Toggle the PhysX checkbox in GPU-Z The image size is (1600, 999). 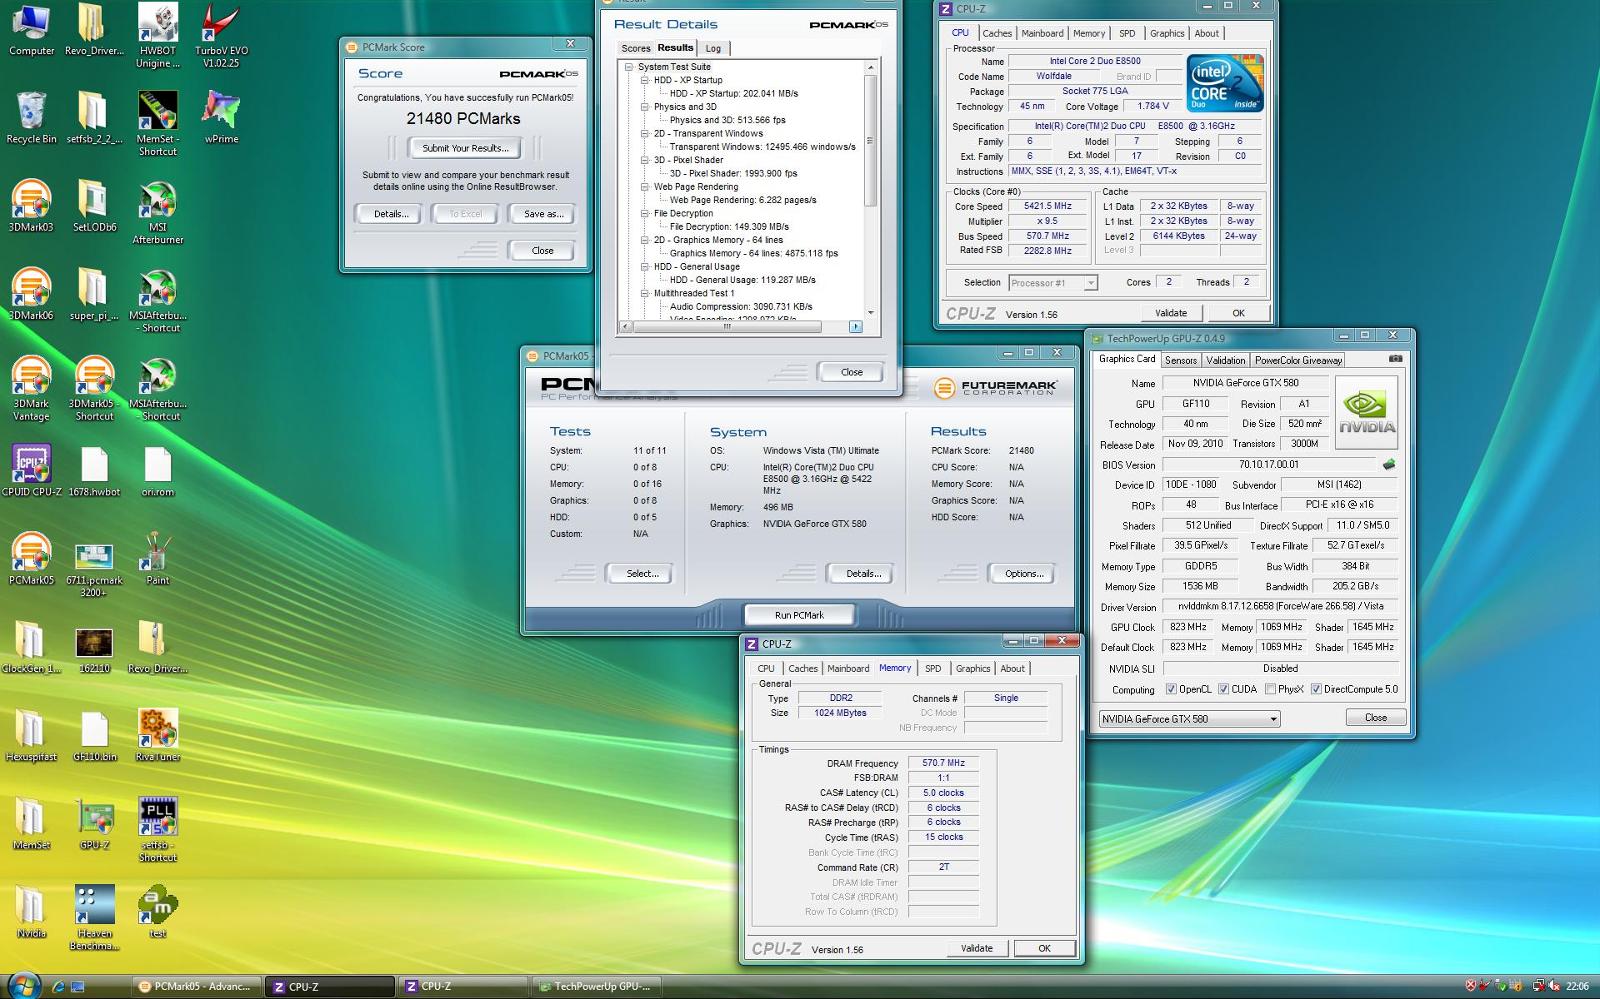pyautogui.click(x=1270, y=689)
